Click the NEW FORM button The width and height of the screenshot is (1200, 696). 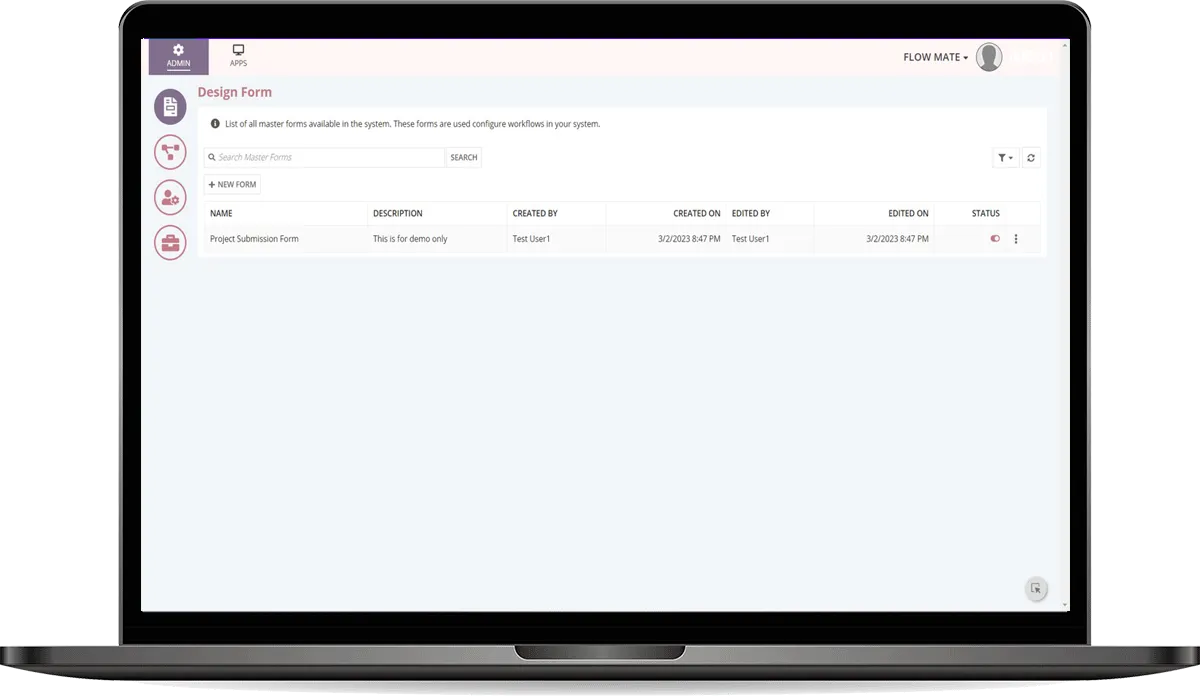(x=232, y=185)
